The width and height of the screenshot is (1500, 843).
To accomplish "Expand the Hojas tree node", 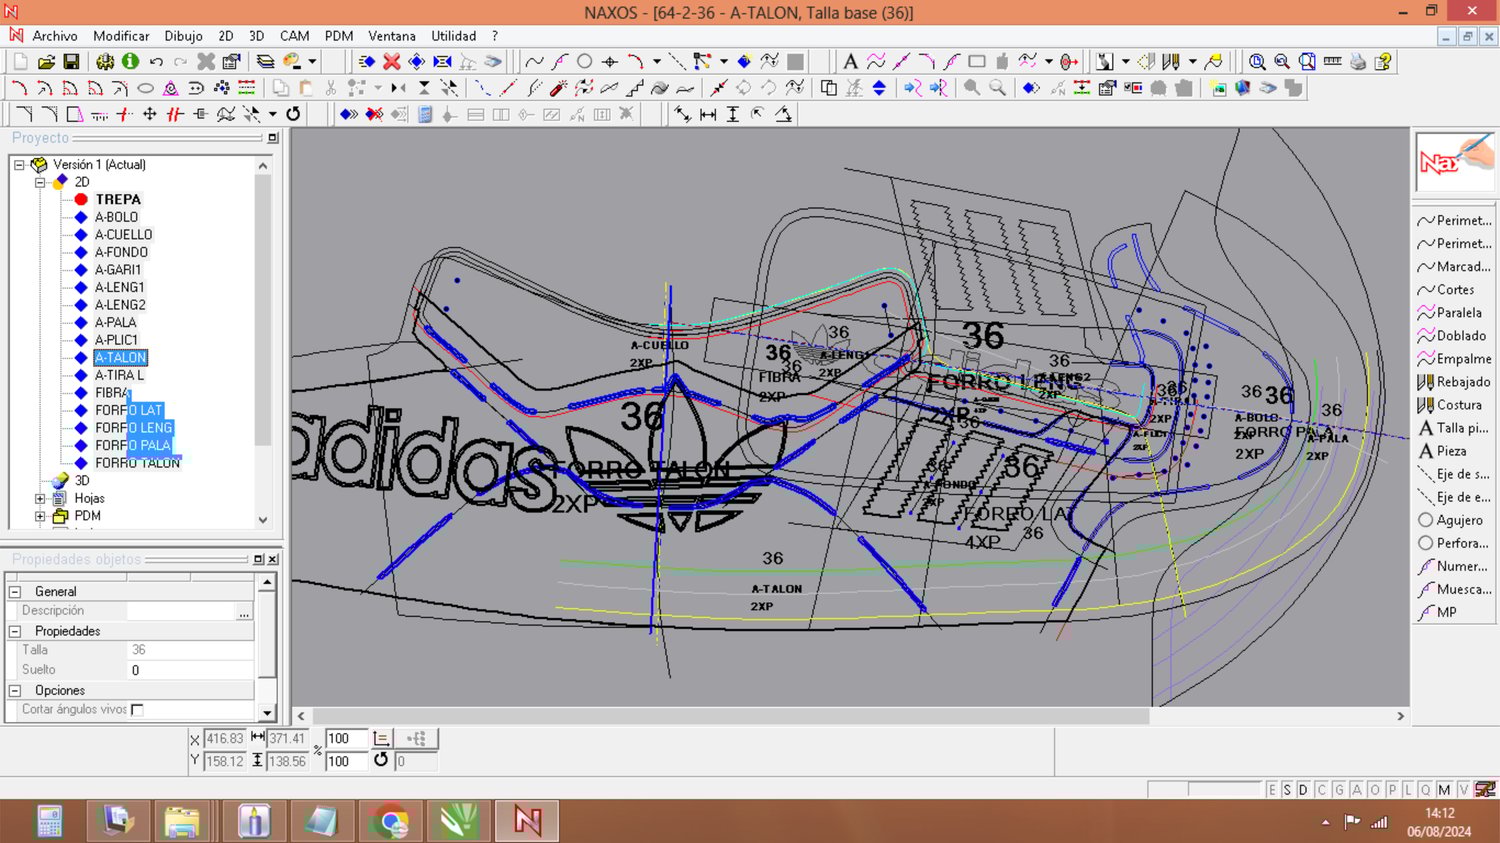I will coord(40,498).
